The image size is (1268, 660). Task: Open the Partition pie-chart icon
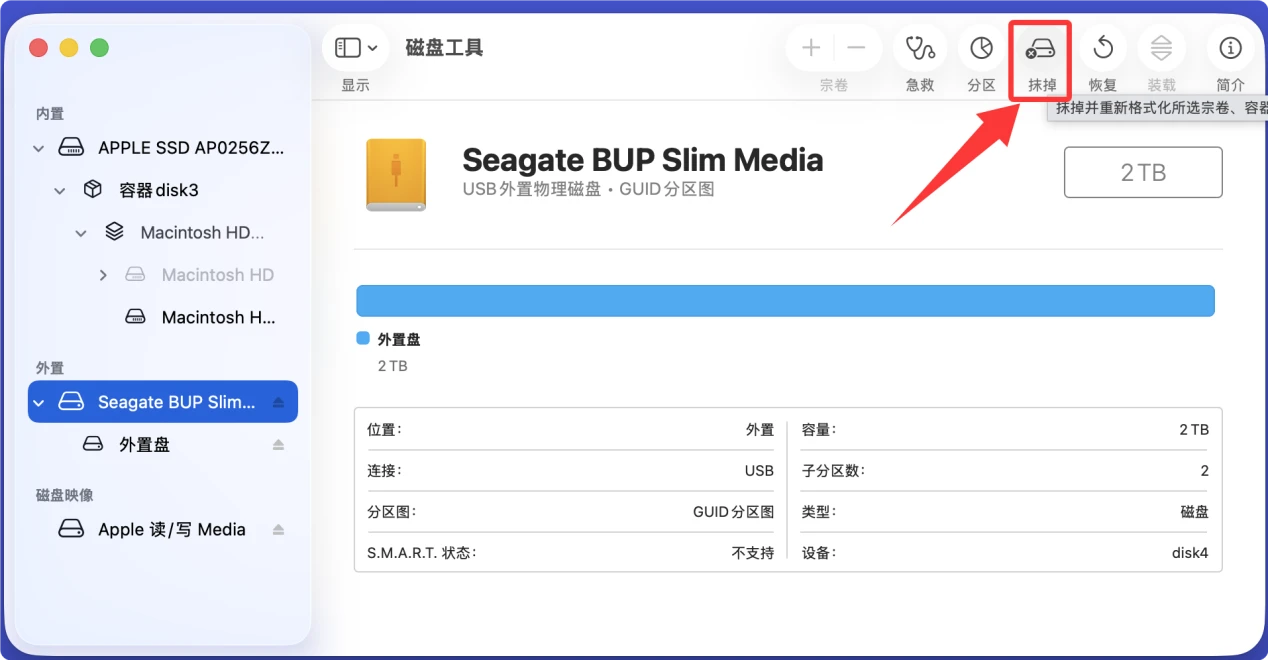[x=982, y=48]
